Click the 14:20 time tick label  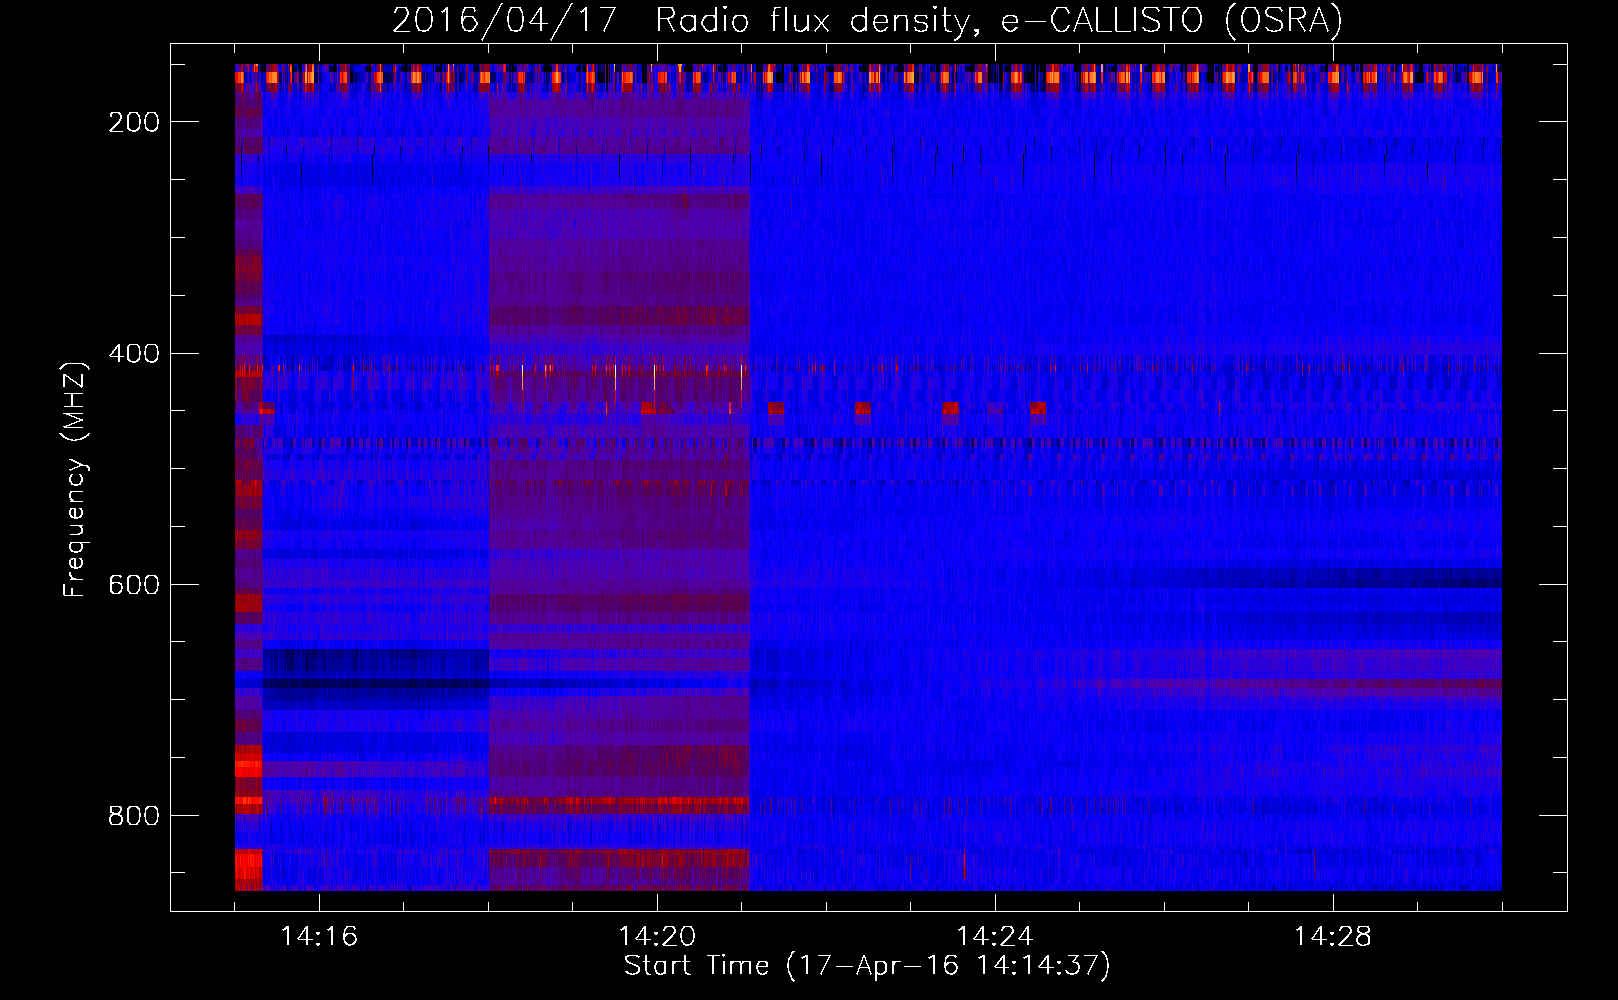click(x=657, y=937)
